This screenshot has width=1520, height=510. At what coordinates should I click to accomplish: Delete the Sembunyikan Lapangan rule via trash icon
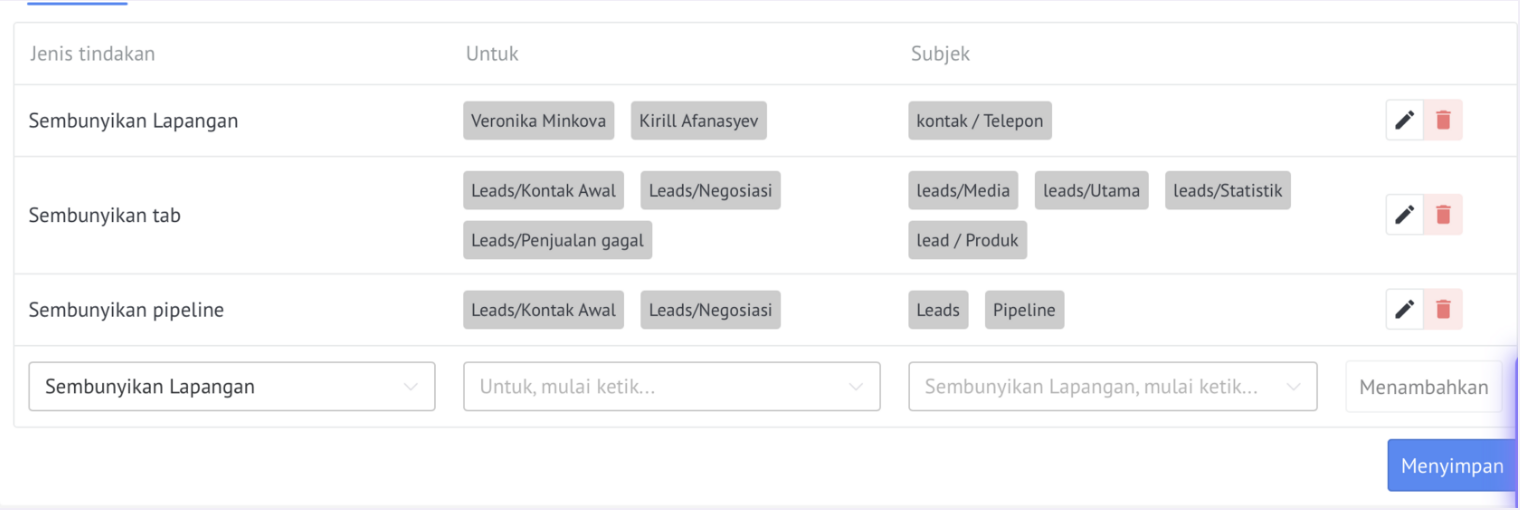(x=1443, y=121)
